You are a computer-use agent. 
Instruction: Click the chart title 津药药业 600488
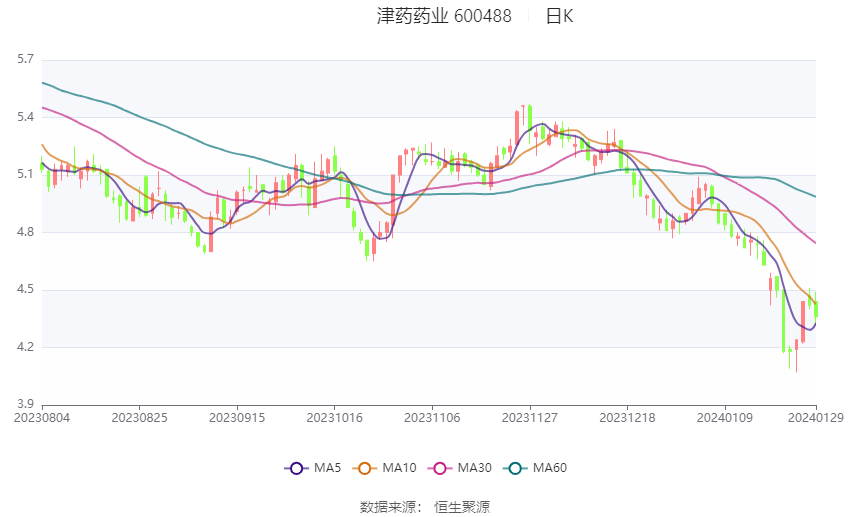point(444,16)
